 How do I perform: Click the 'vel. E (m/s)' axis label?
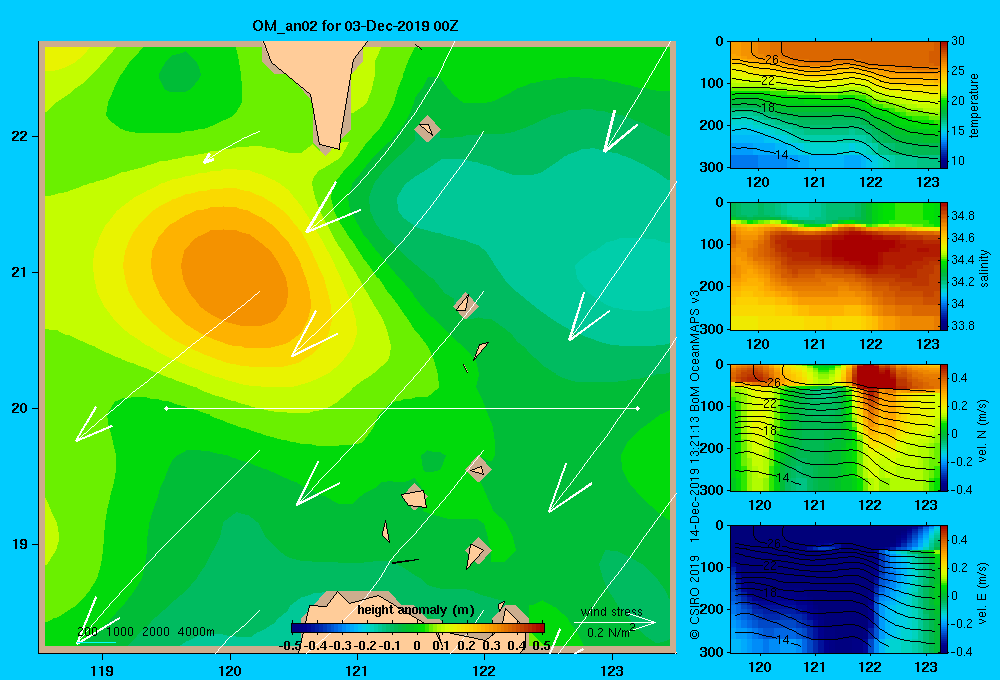click(983, 592)
